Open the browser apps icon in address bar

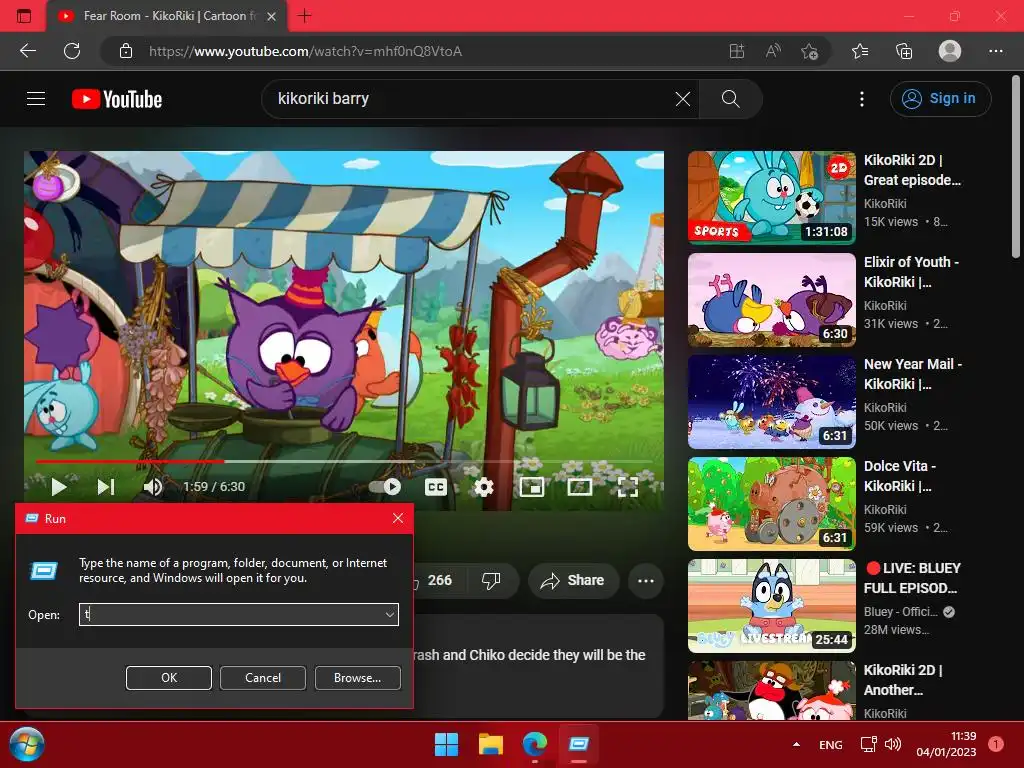737,51
